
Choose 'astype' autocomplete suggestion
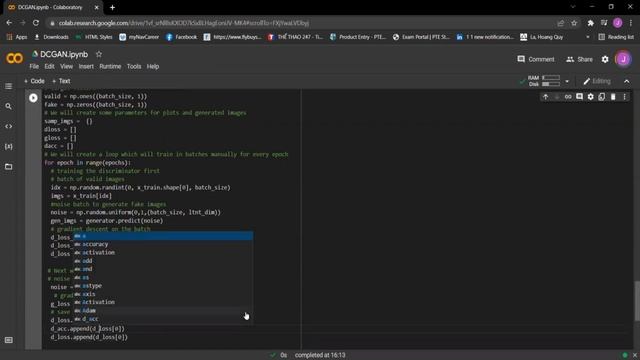pyautogui.click(x=163, y=286)
